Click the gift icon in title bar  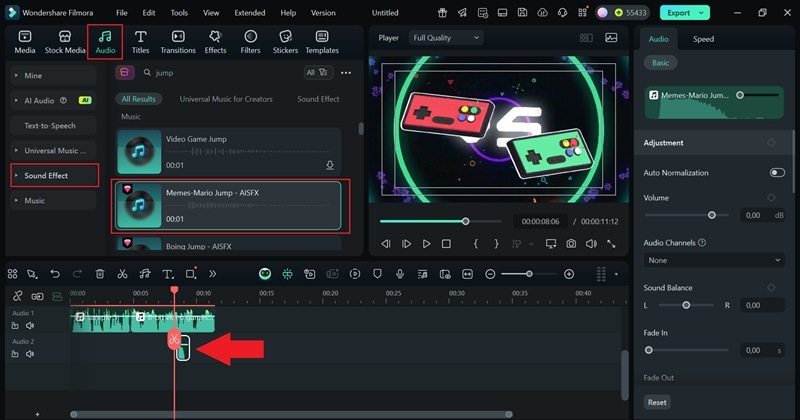[x=442, y=13]
